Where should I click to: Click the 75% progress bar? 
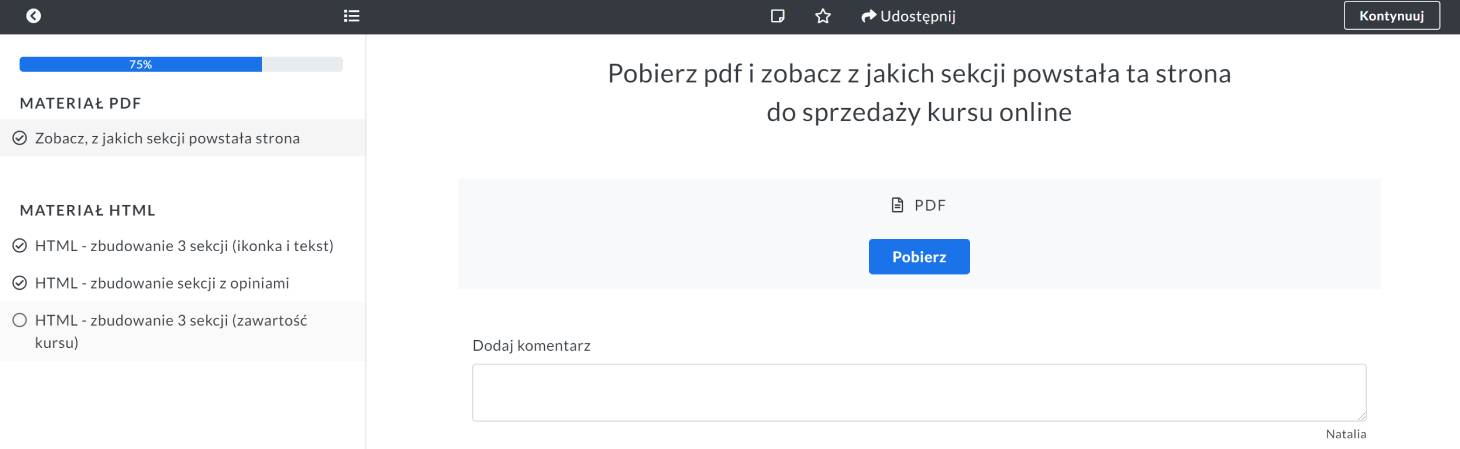tap(181, 64)
